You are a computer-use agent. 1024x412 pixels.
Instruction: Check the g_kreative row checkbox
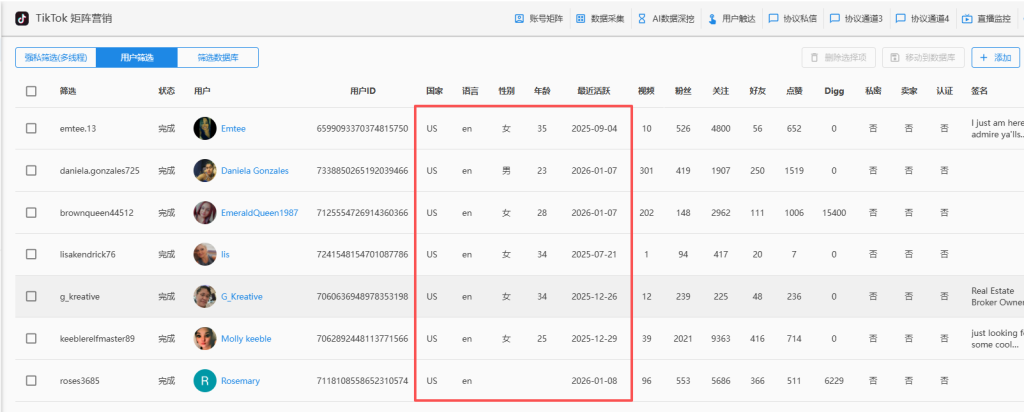(31, 296)
